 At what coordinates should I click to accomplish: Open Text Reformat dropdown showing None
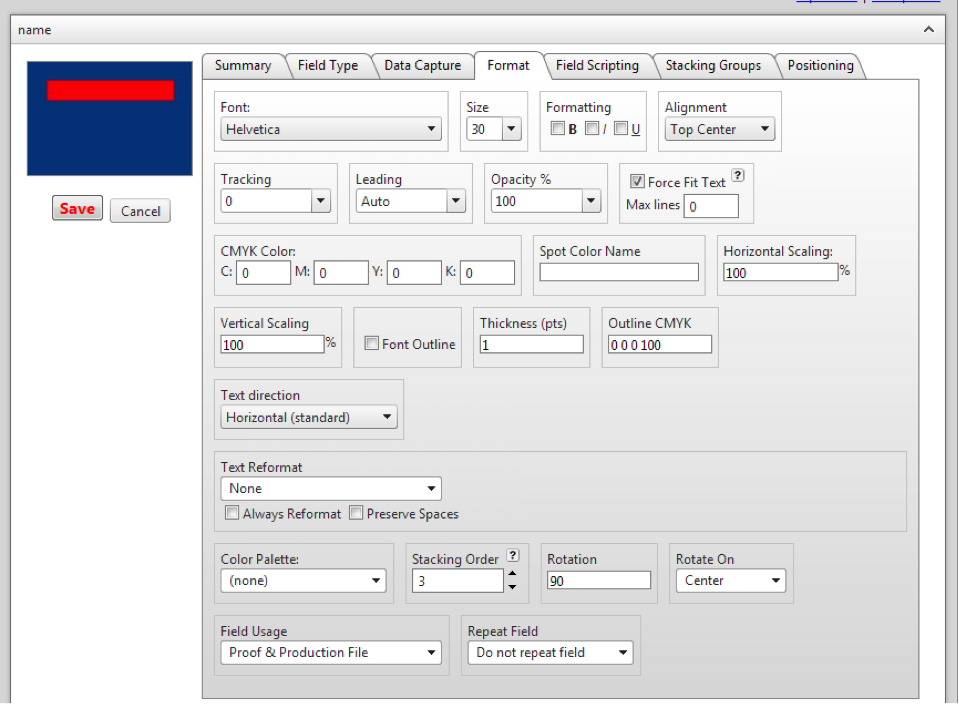[x=331, y=489]
